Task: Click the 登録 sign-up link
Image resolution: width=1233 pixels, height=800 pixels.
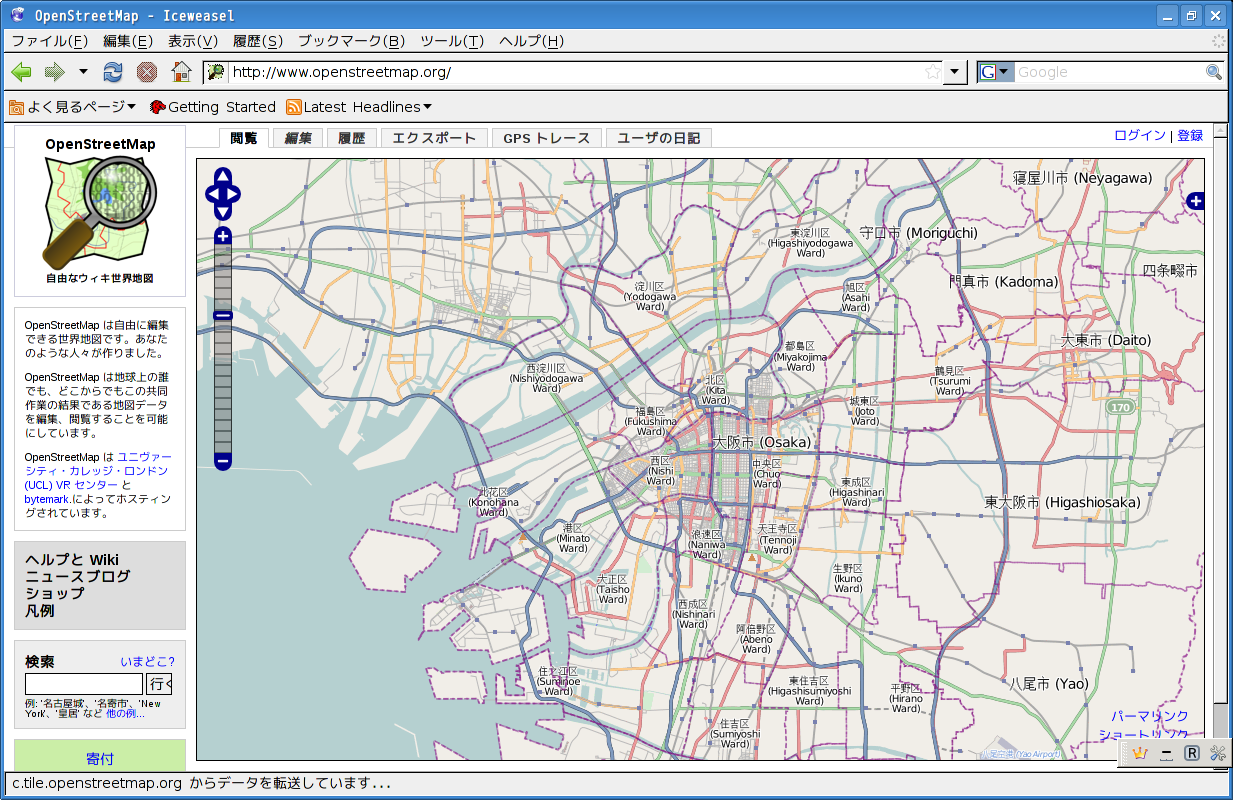Action: tap(1190, 136)
